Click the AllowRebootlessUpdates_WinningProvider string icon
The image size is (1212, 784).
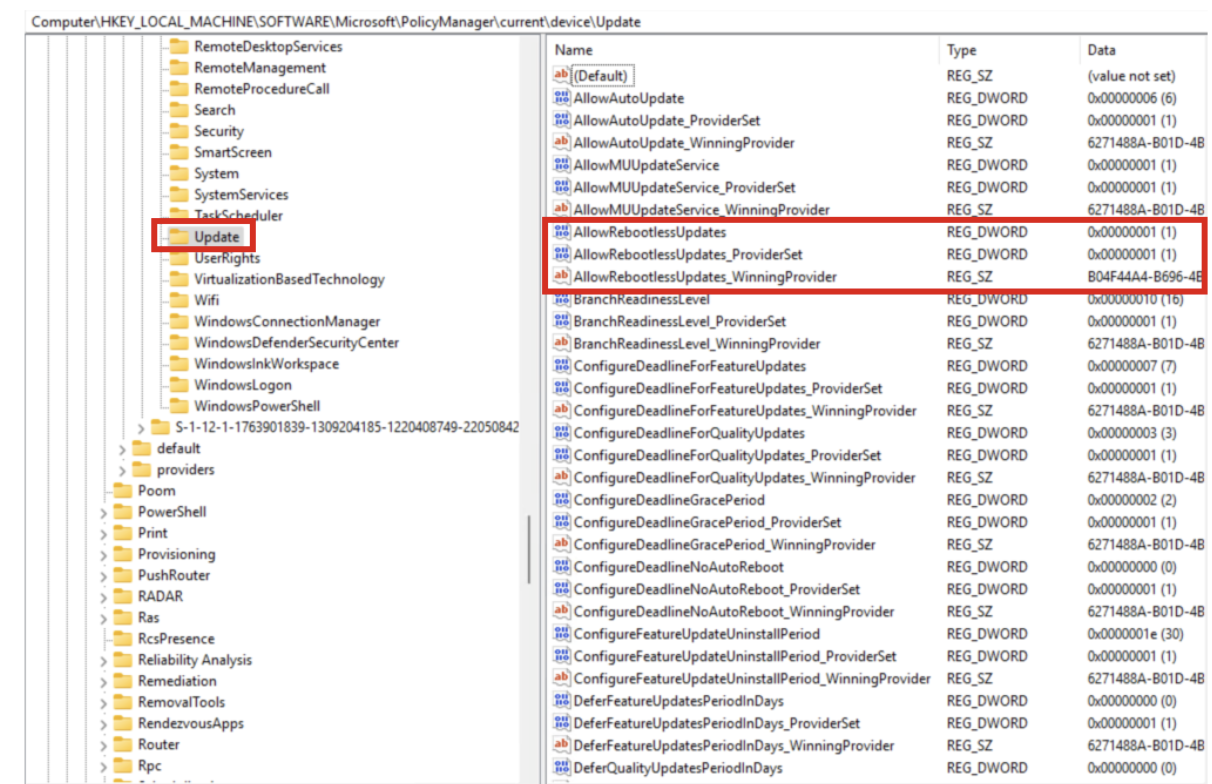tap(562, 276)
